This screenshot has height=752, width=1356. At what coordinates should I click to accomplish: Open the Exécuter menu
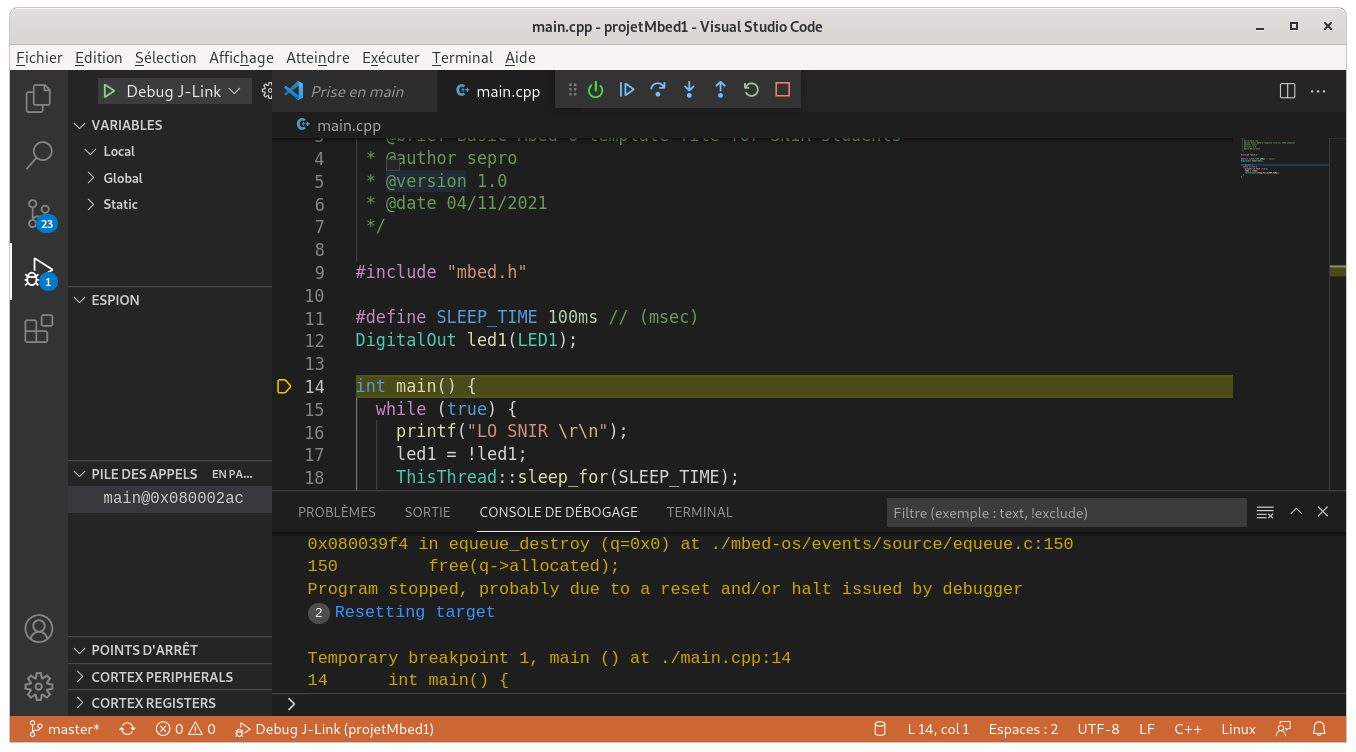coord(391,58)
